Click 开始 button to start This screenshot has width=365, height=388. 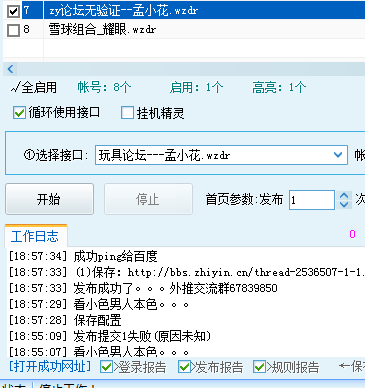[x=49, y=199]
